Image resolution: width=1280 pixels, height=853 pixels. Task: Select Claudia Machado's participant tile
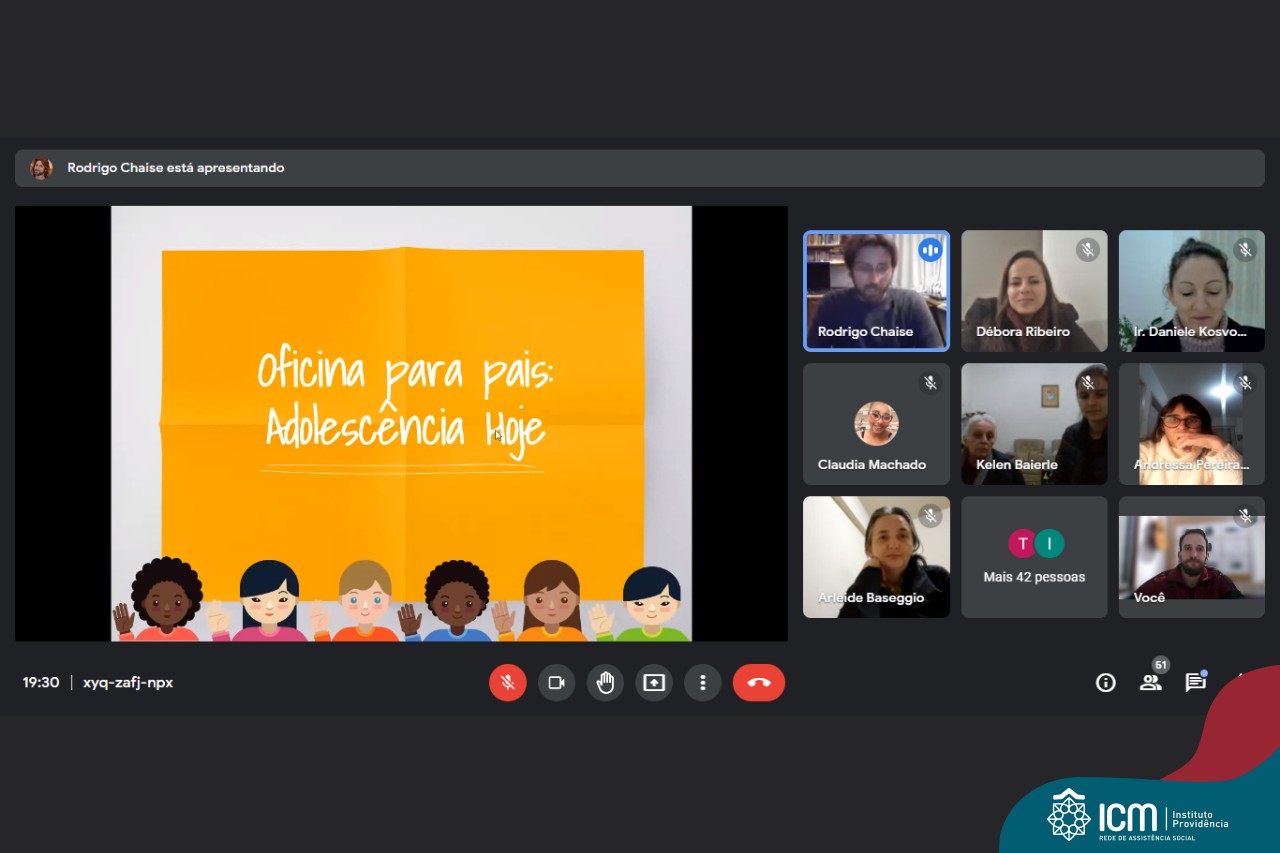876,424
